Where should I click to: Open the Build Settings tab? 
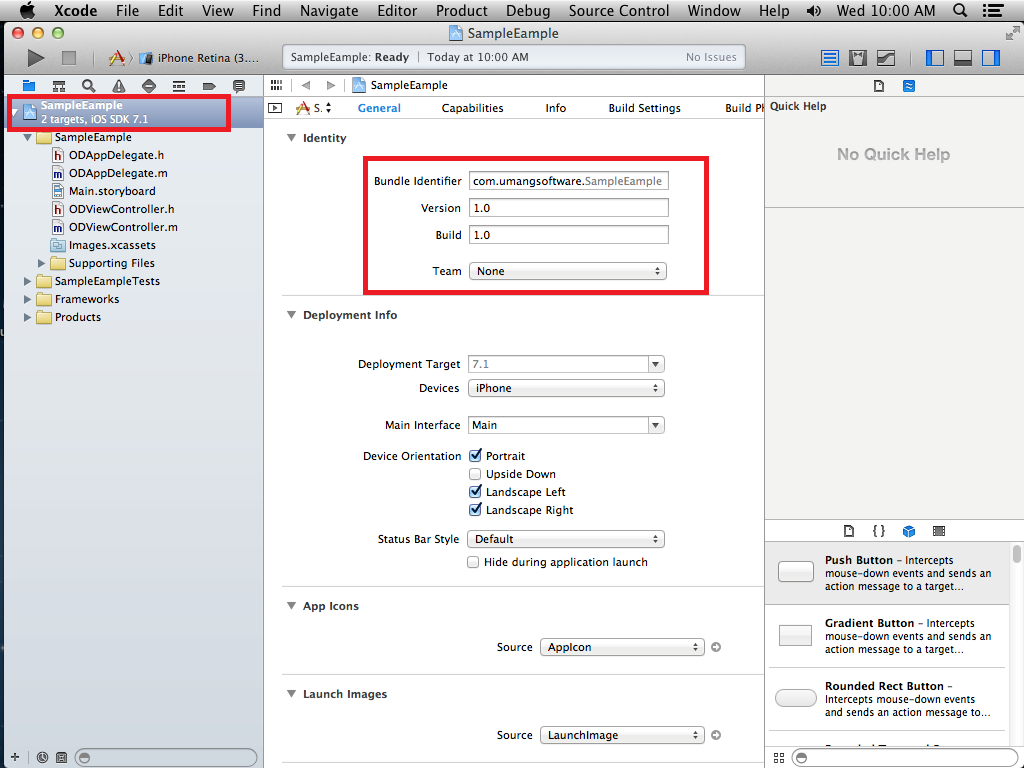click(645, 108)
